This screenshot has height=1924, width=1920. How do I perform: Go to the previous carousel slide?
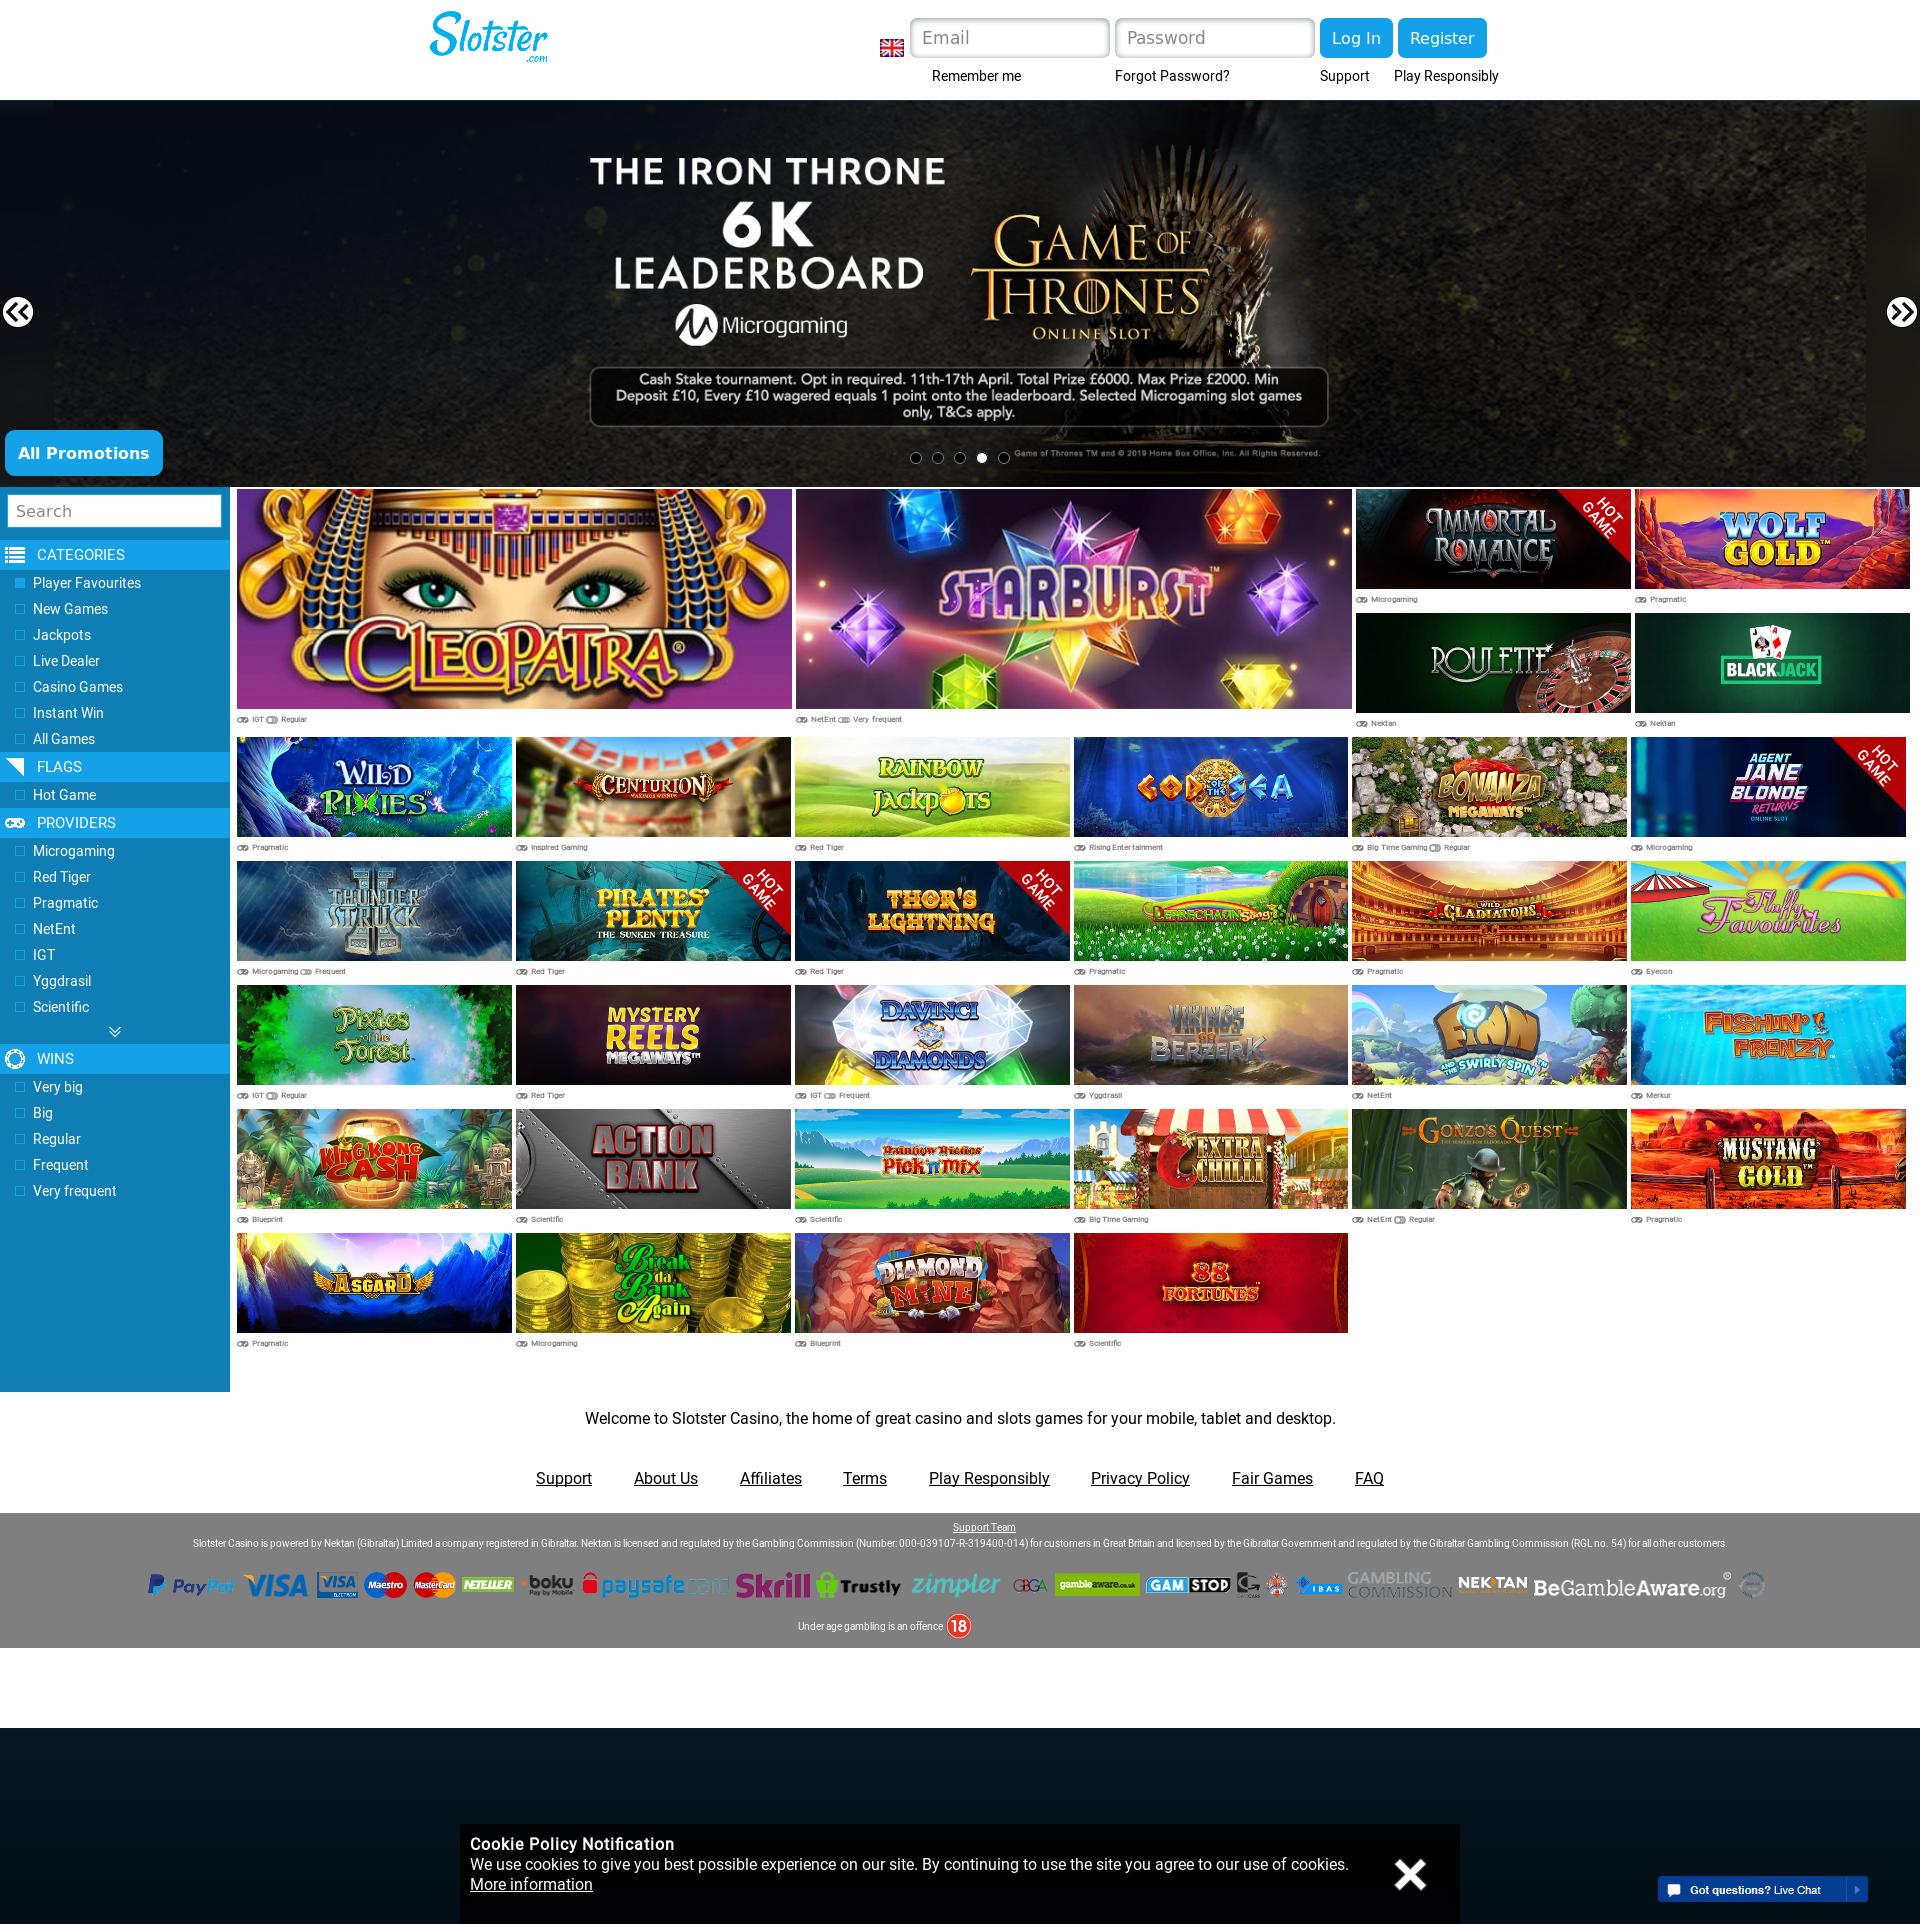(x=17, y=312)
